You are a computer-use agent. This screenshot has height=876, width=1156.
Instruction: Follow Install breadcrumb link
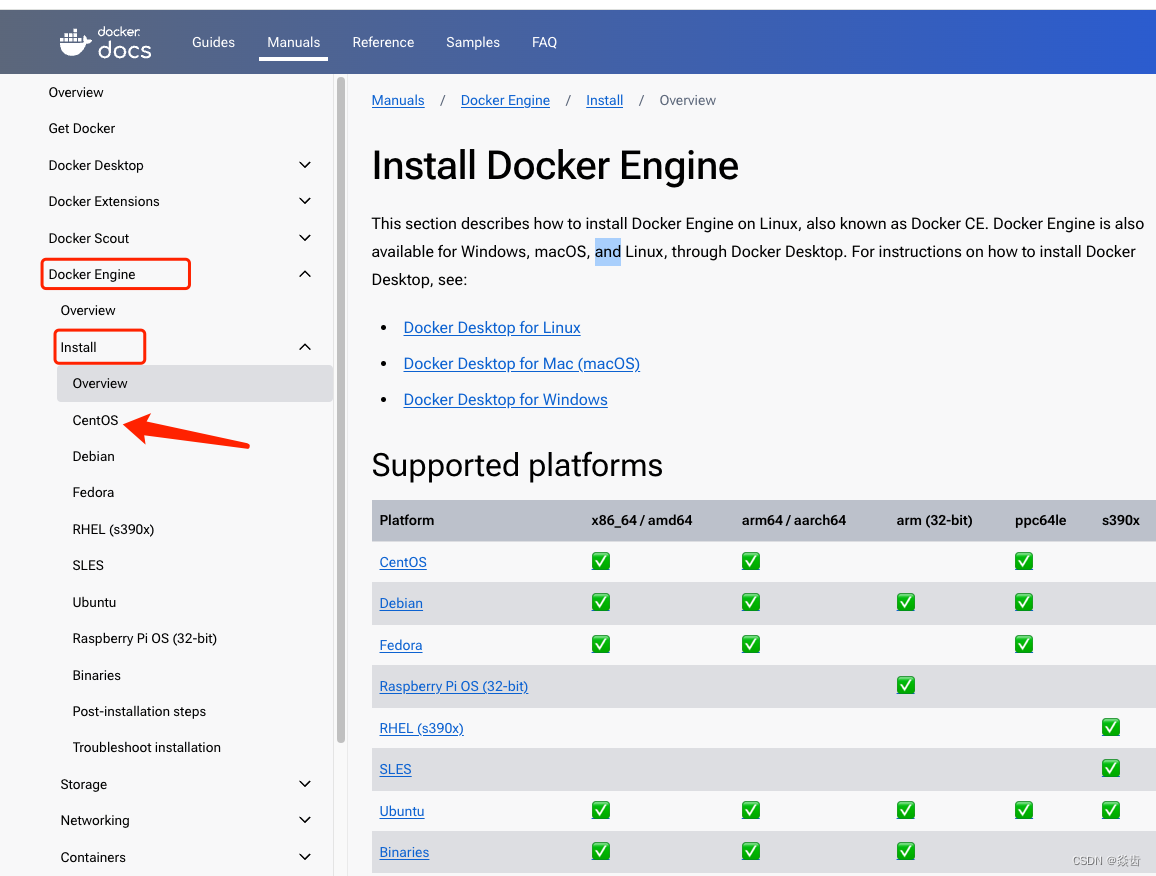[605, 100]
